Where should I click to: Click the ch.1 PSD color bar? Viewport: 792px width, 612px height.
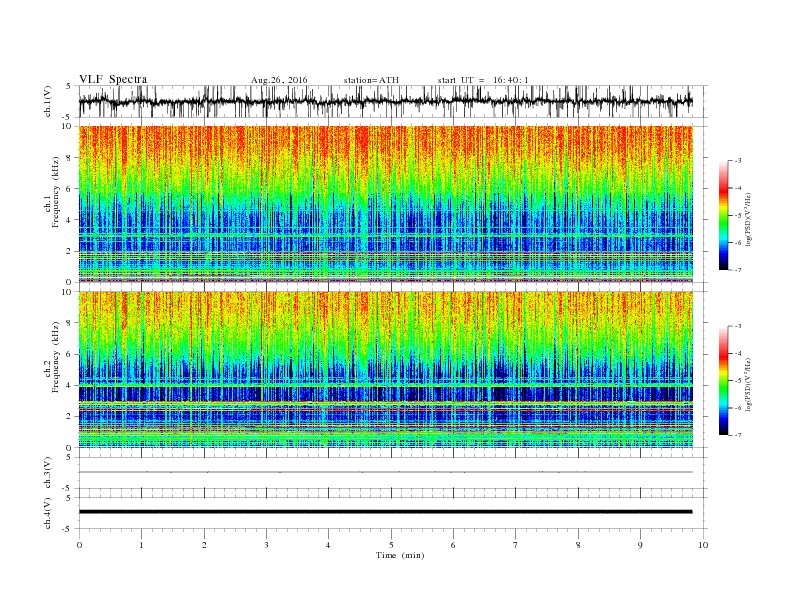point(724,215)
